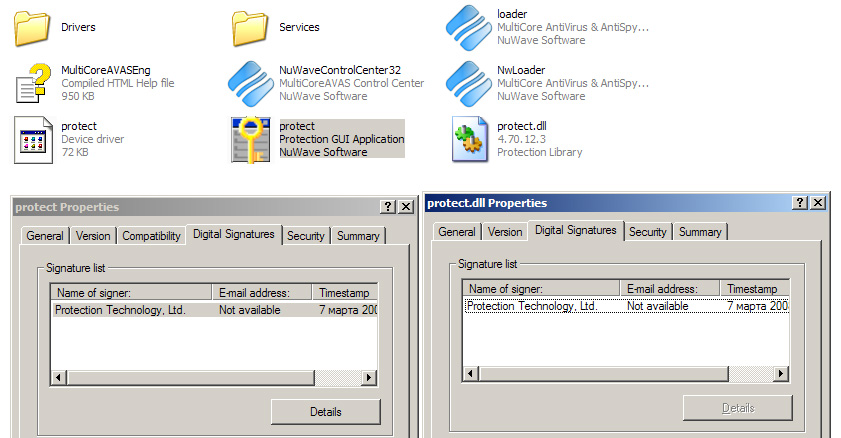This screenshot has width=841, height=438.
Task: Click 'Not available' cell in protect Properties
Action: (x=249, y=310)
